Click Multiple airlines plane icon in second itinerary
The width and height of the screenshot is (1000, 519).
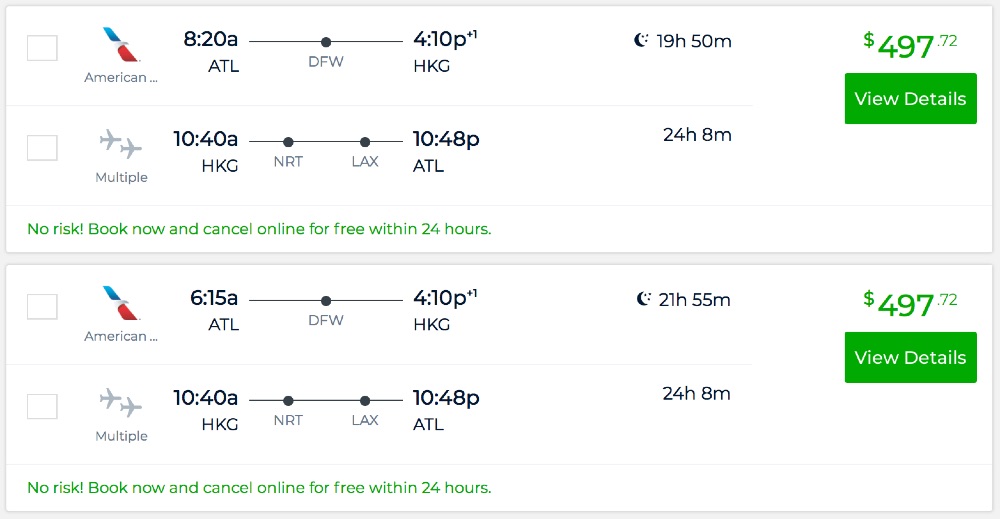coord(121,403)
